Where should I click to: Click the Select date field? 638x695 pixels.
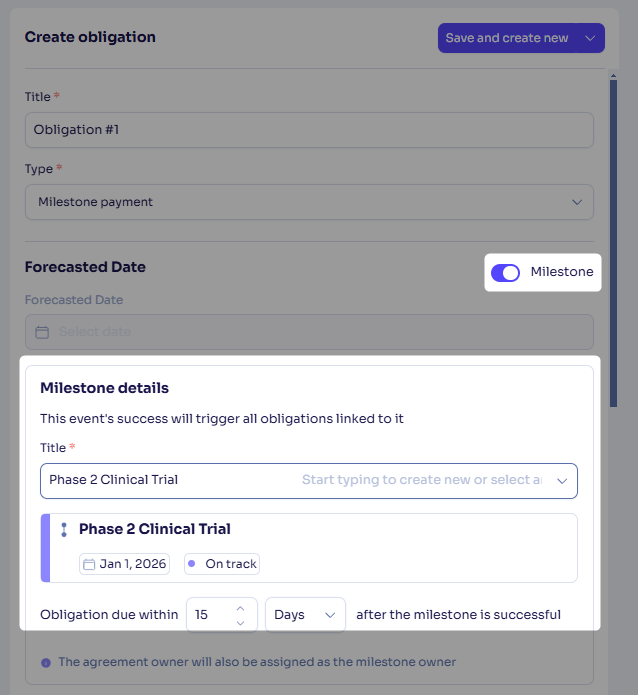(x=309, y=332)
